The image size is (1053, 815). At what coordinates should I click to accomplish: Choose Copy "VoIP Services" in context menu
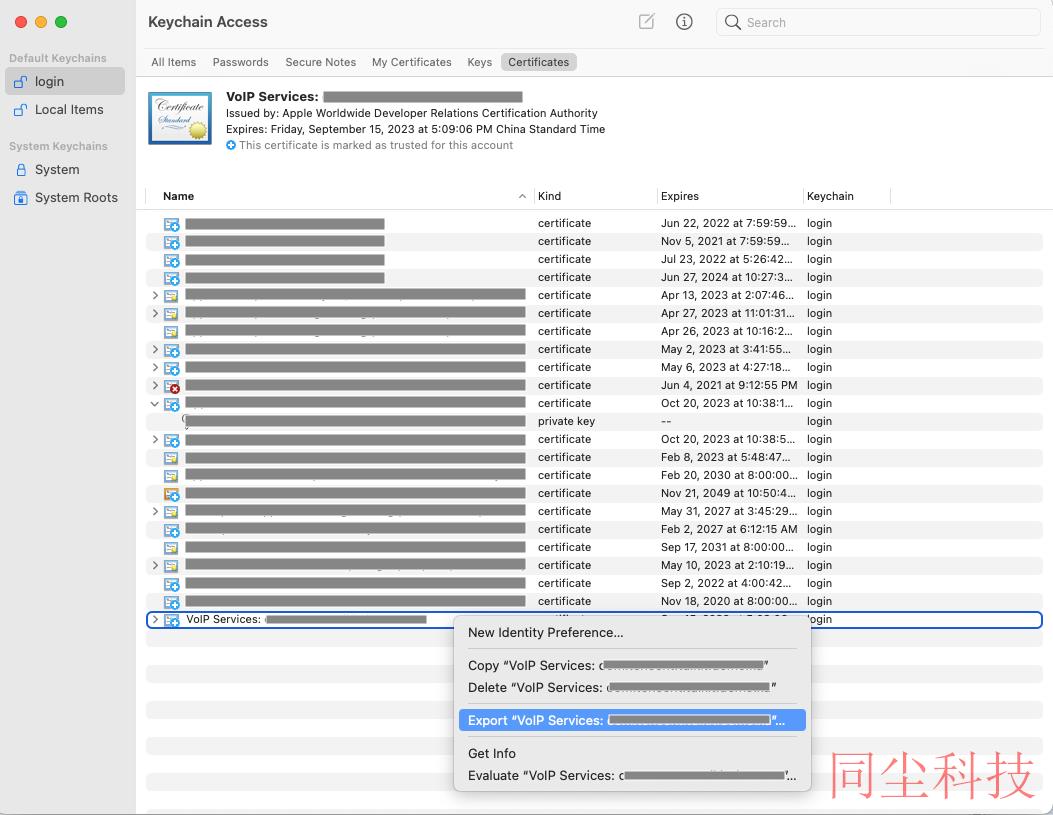(x=632, y=665)
